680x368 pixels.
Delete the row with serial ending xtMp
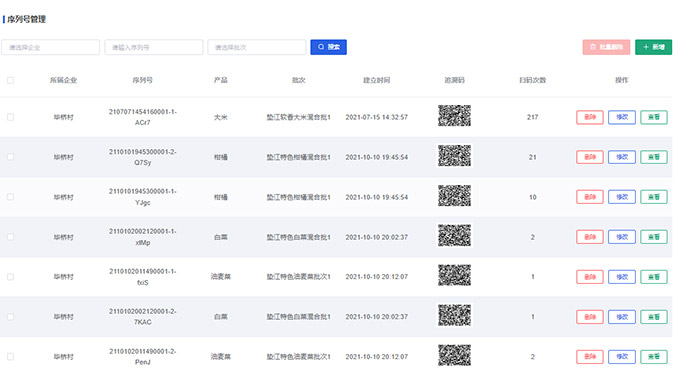590,237
